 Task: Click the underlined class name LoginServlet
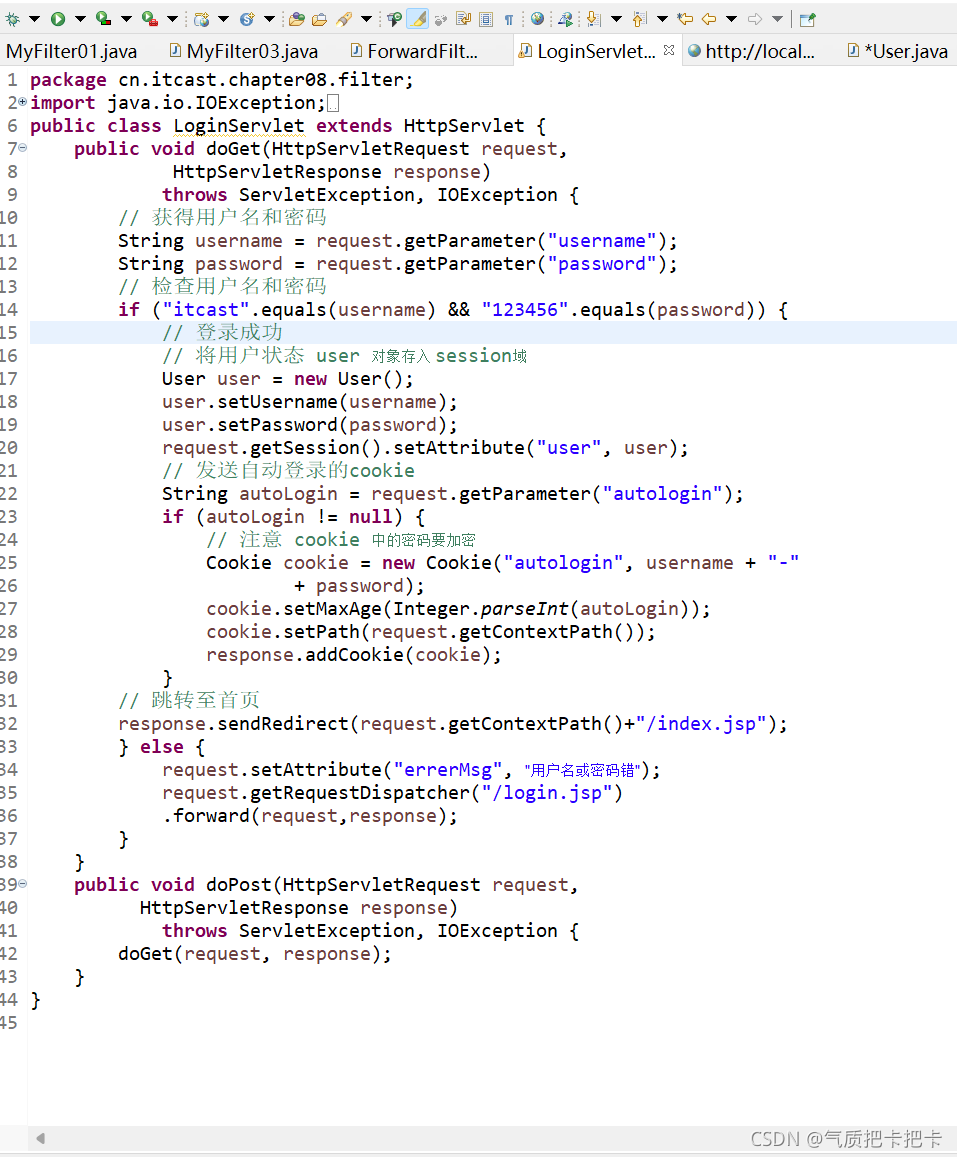click(x=238, y=126)
